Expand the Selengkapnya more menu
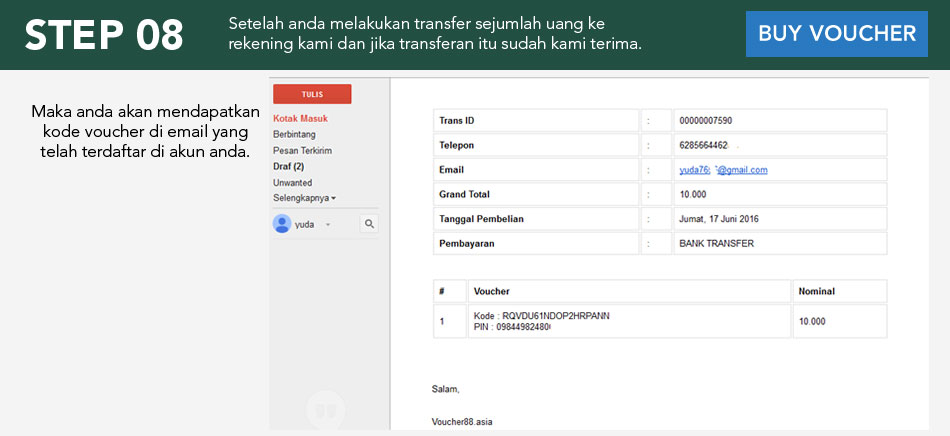Screen dimensions: 950x436 (304, 198)
